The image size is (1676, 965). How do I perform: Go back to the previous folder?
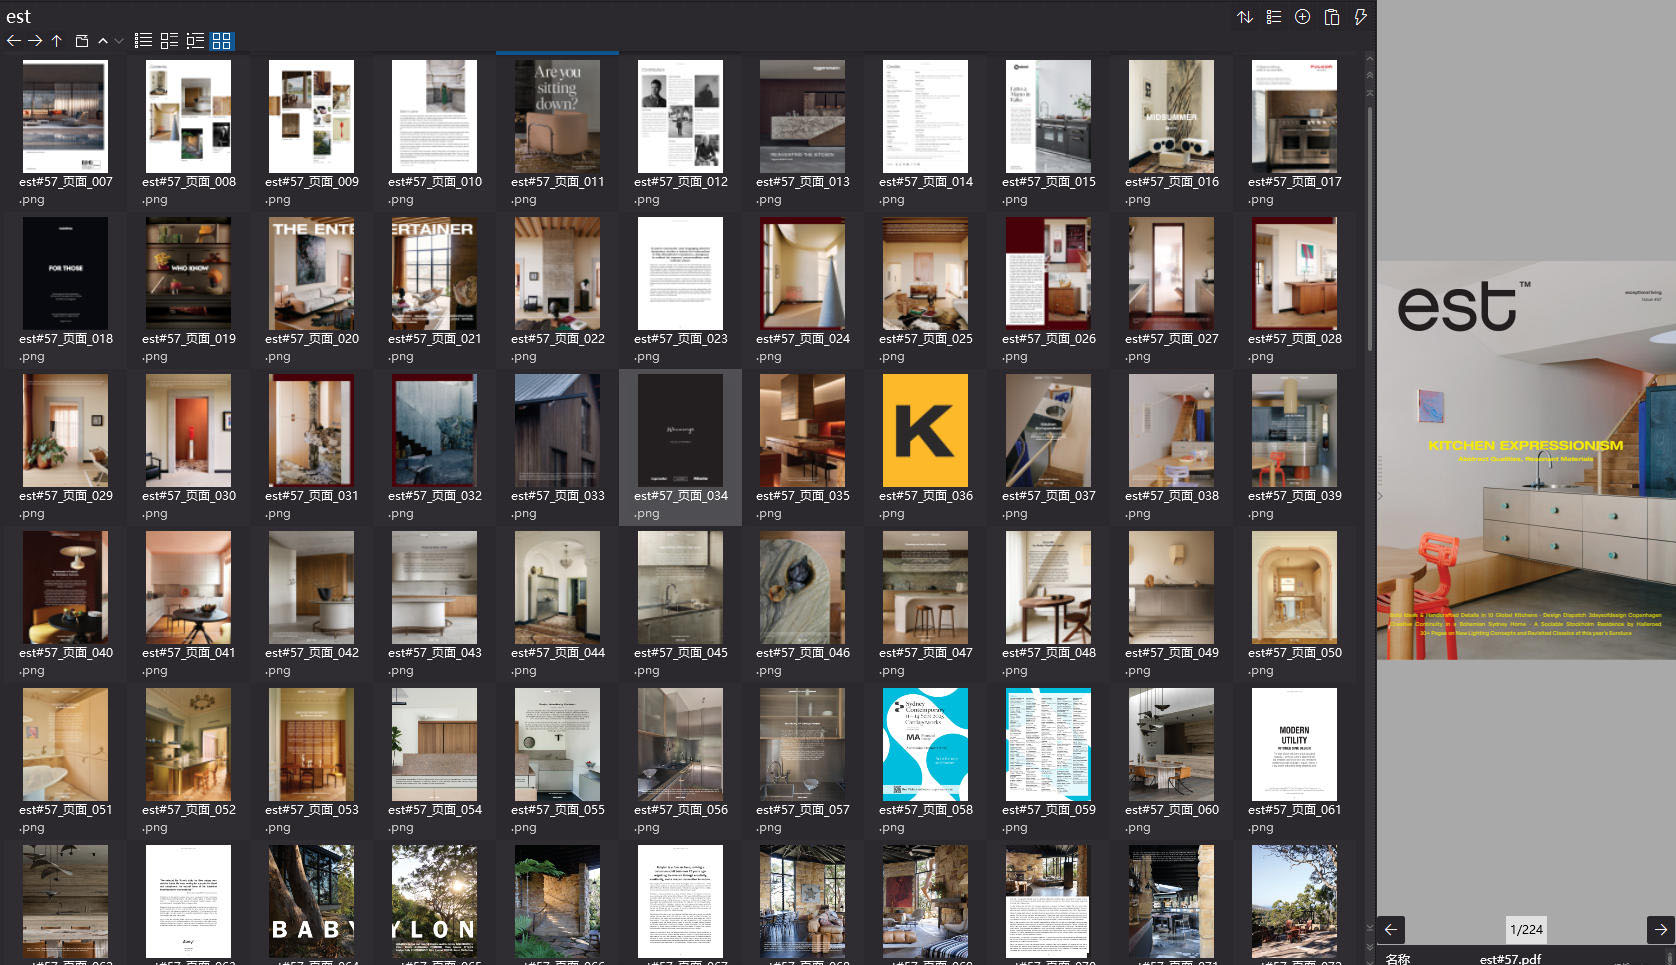tap(14, 41)
